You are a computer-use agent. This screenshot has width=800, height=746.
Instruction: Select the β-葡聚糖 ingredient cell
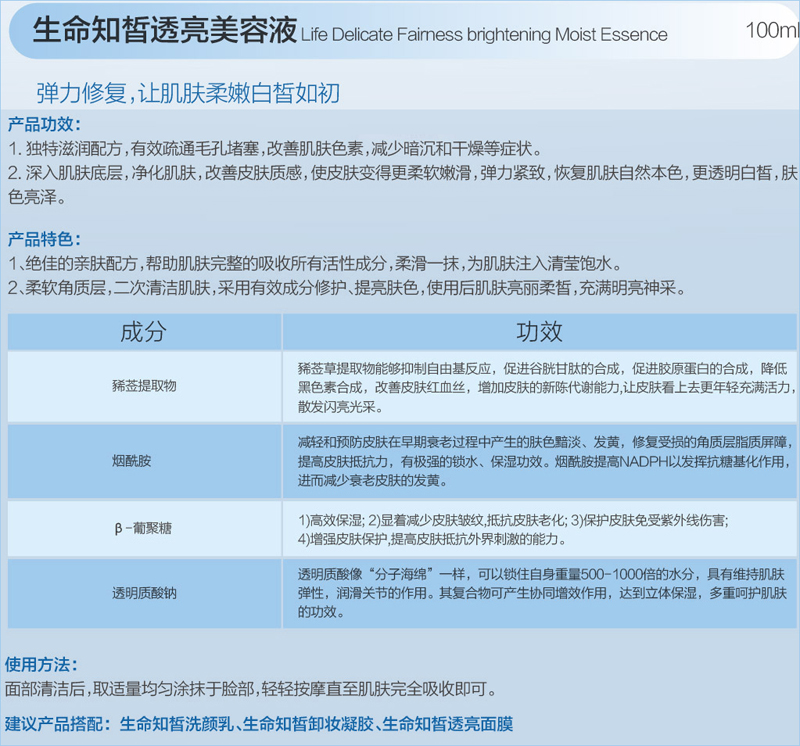coord(143,528)
